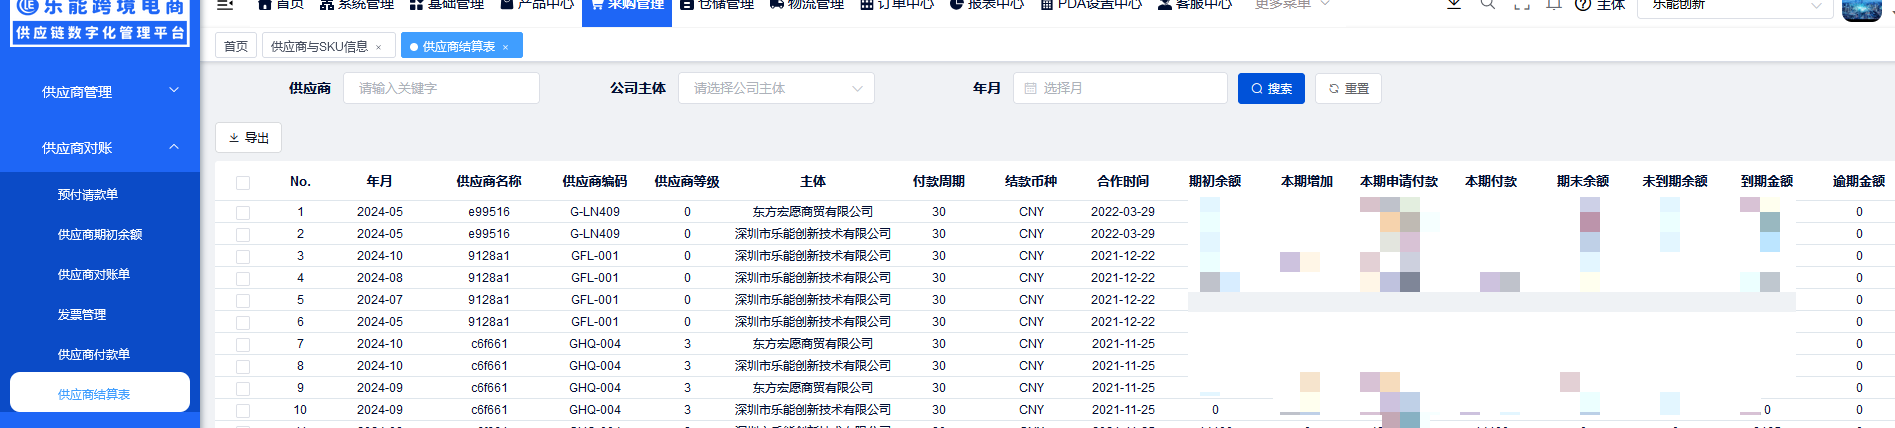1895x428 pixels.
Task: Open the 请选择公司主体 dropdown
Action: pyautogui.click(x=776, y=88)
